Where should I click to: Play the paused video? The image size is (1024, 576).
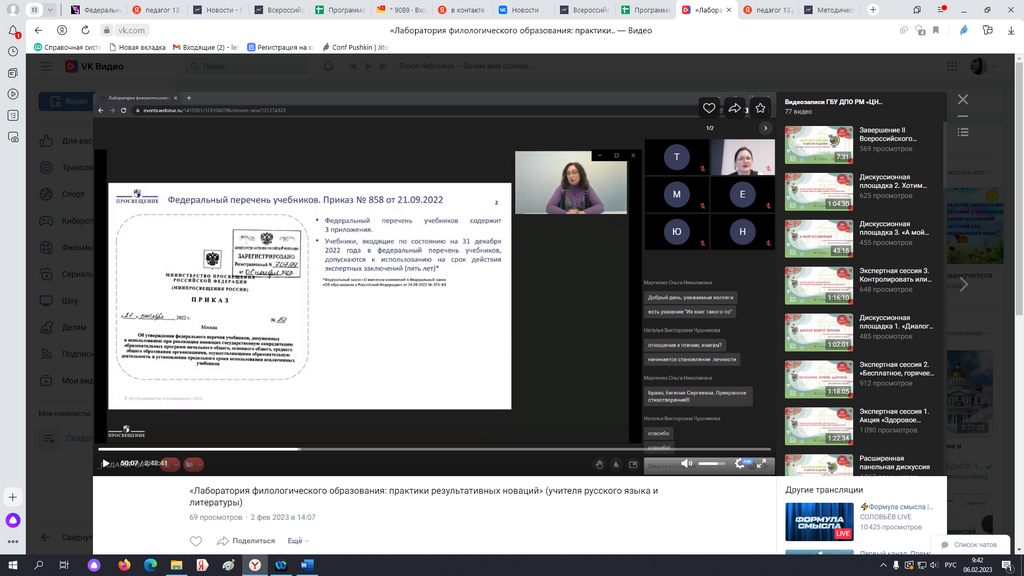(106, 464)
